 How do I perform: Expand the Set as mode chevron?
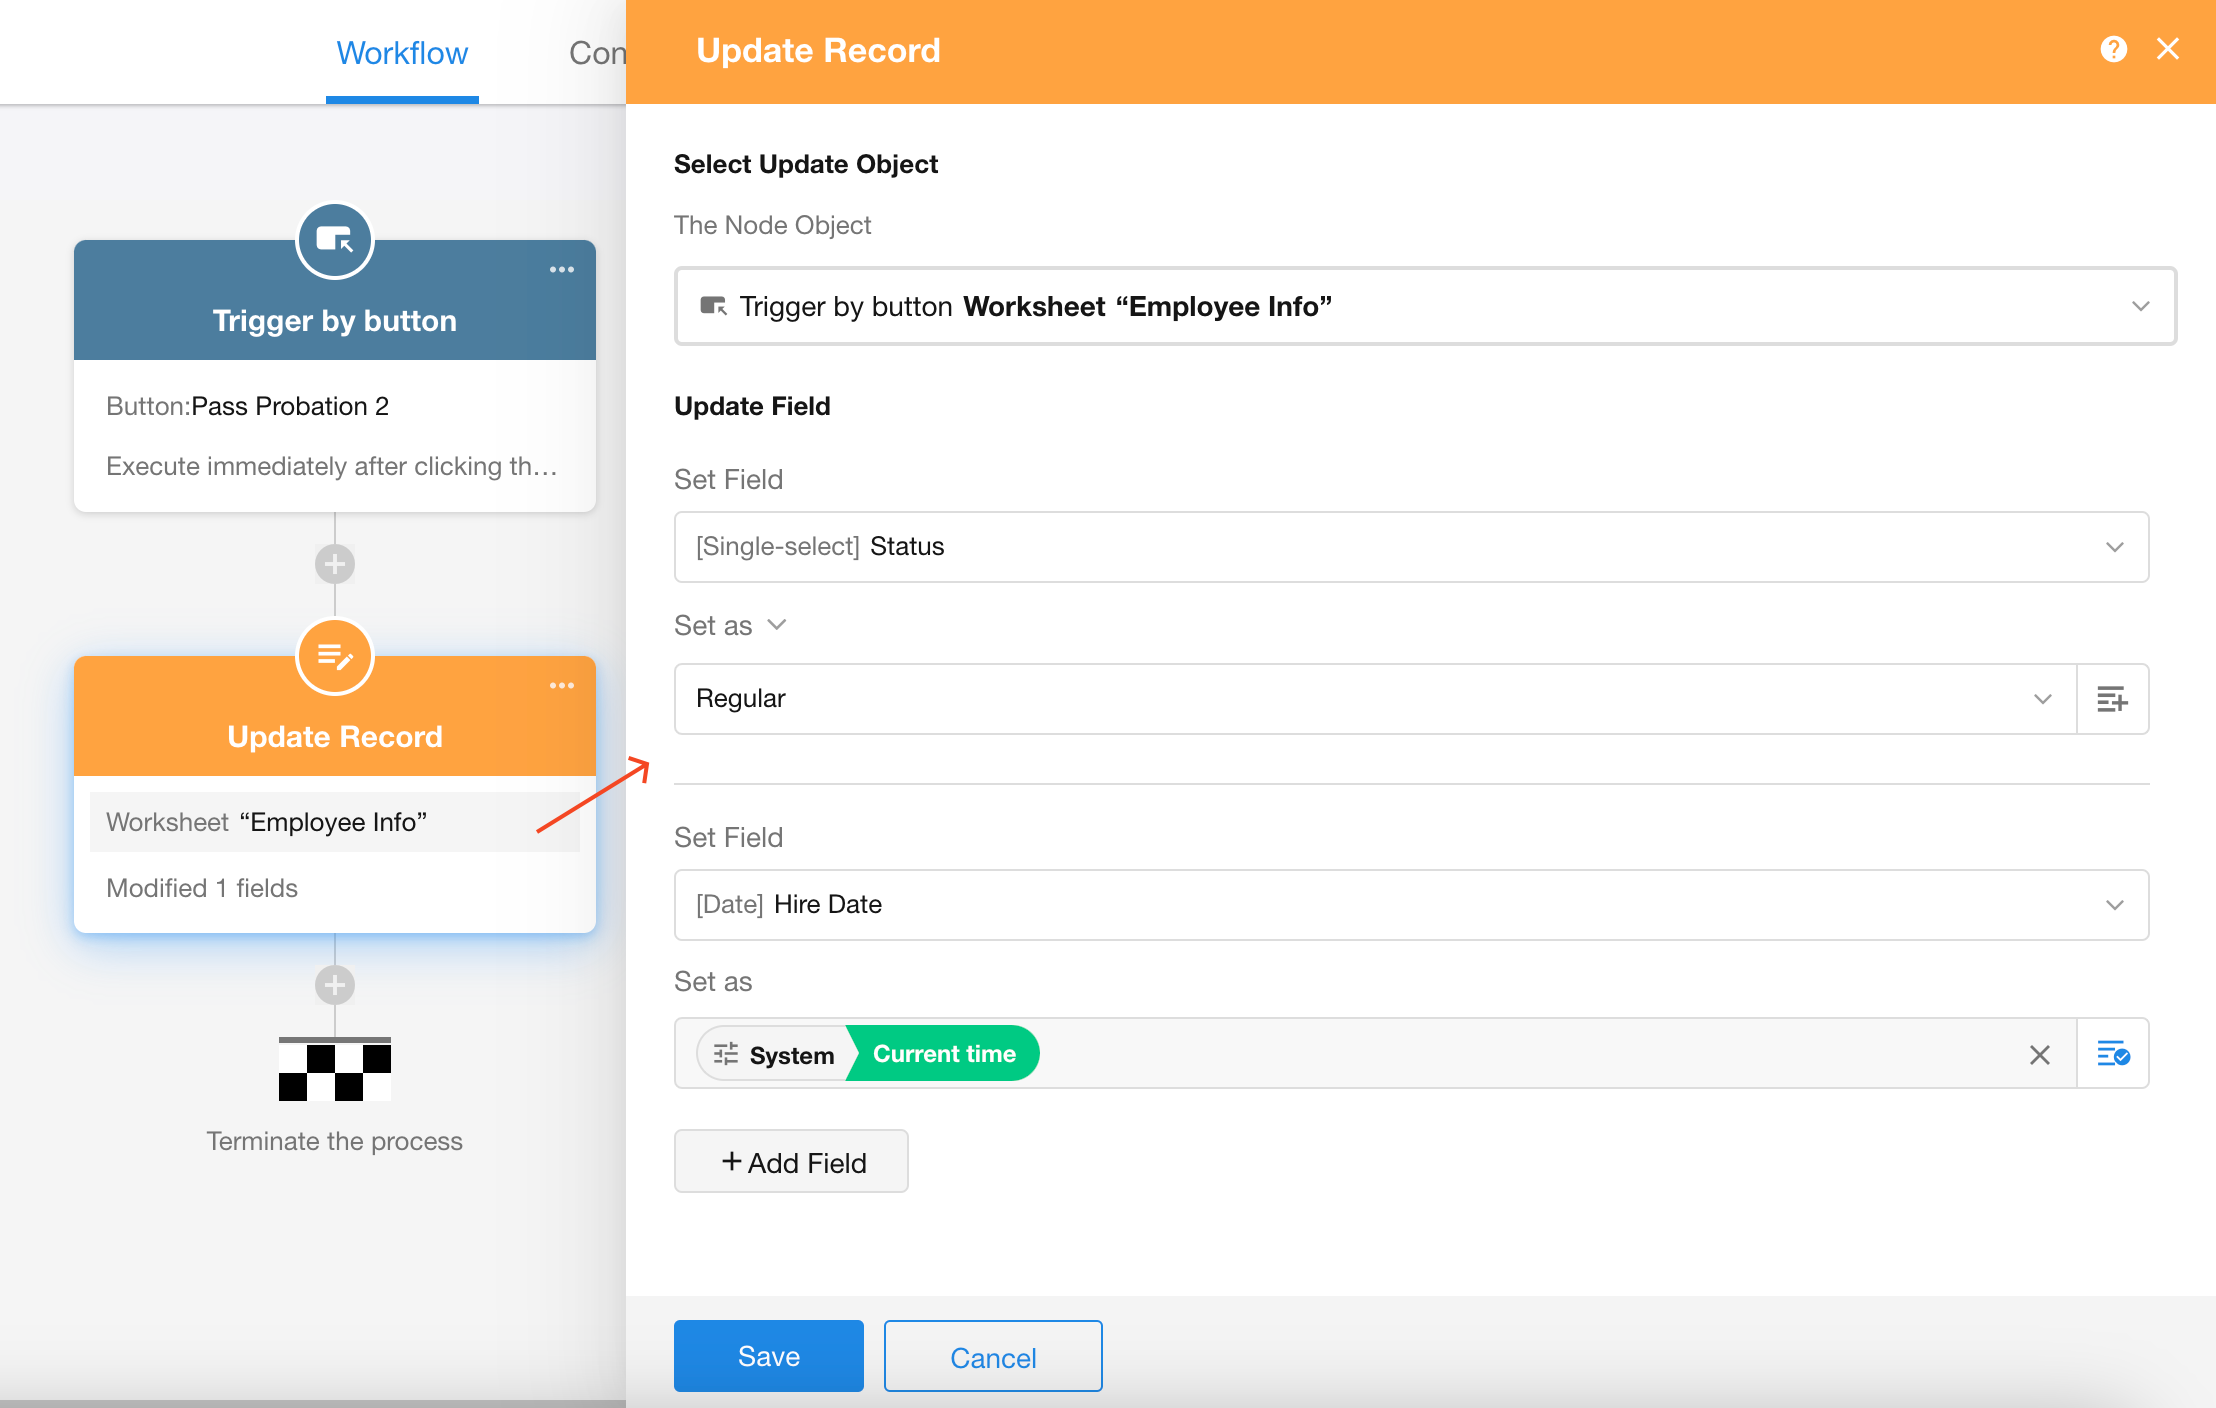click(777, 625)
